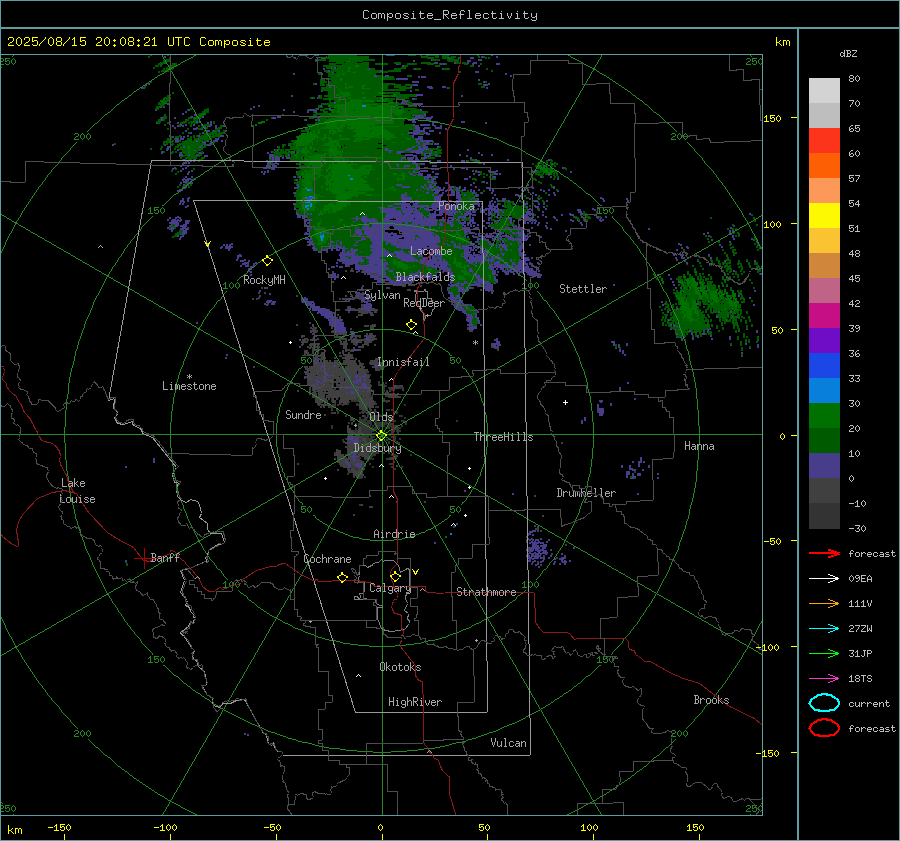Click the Lacombe city label

coord(431,251)
